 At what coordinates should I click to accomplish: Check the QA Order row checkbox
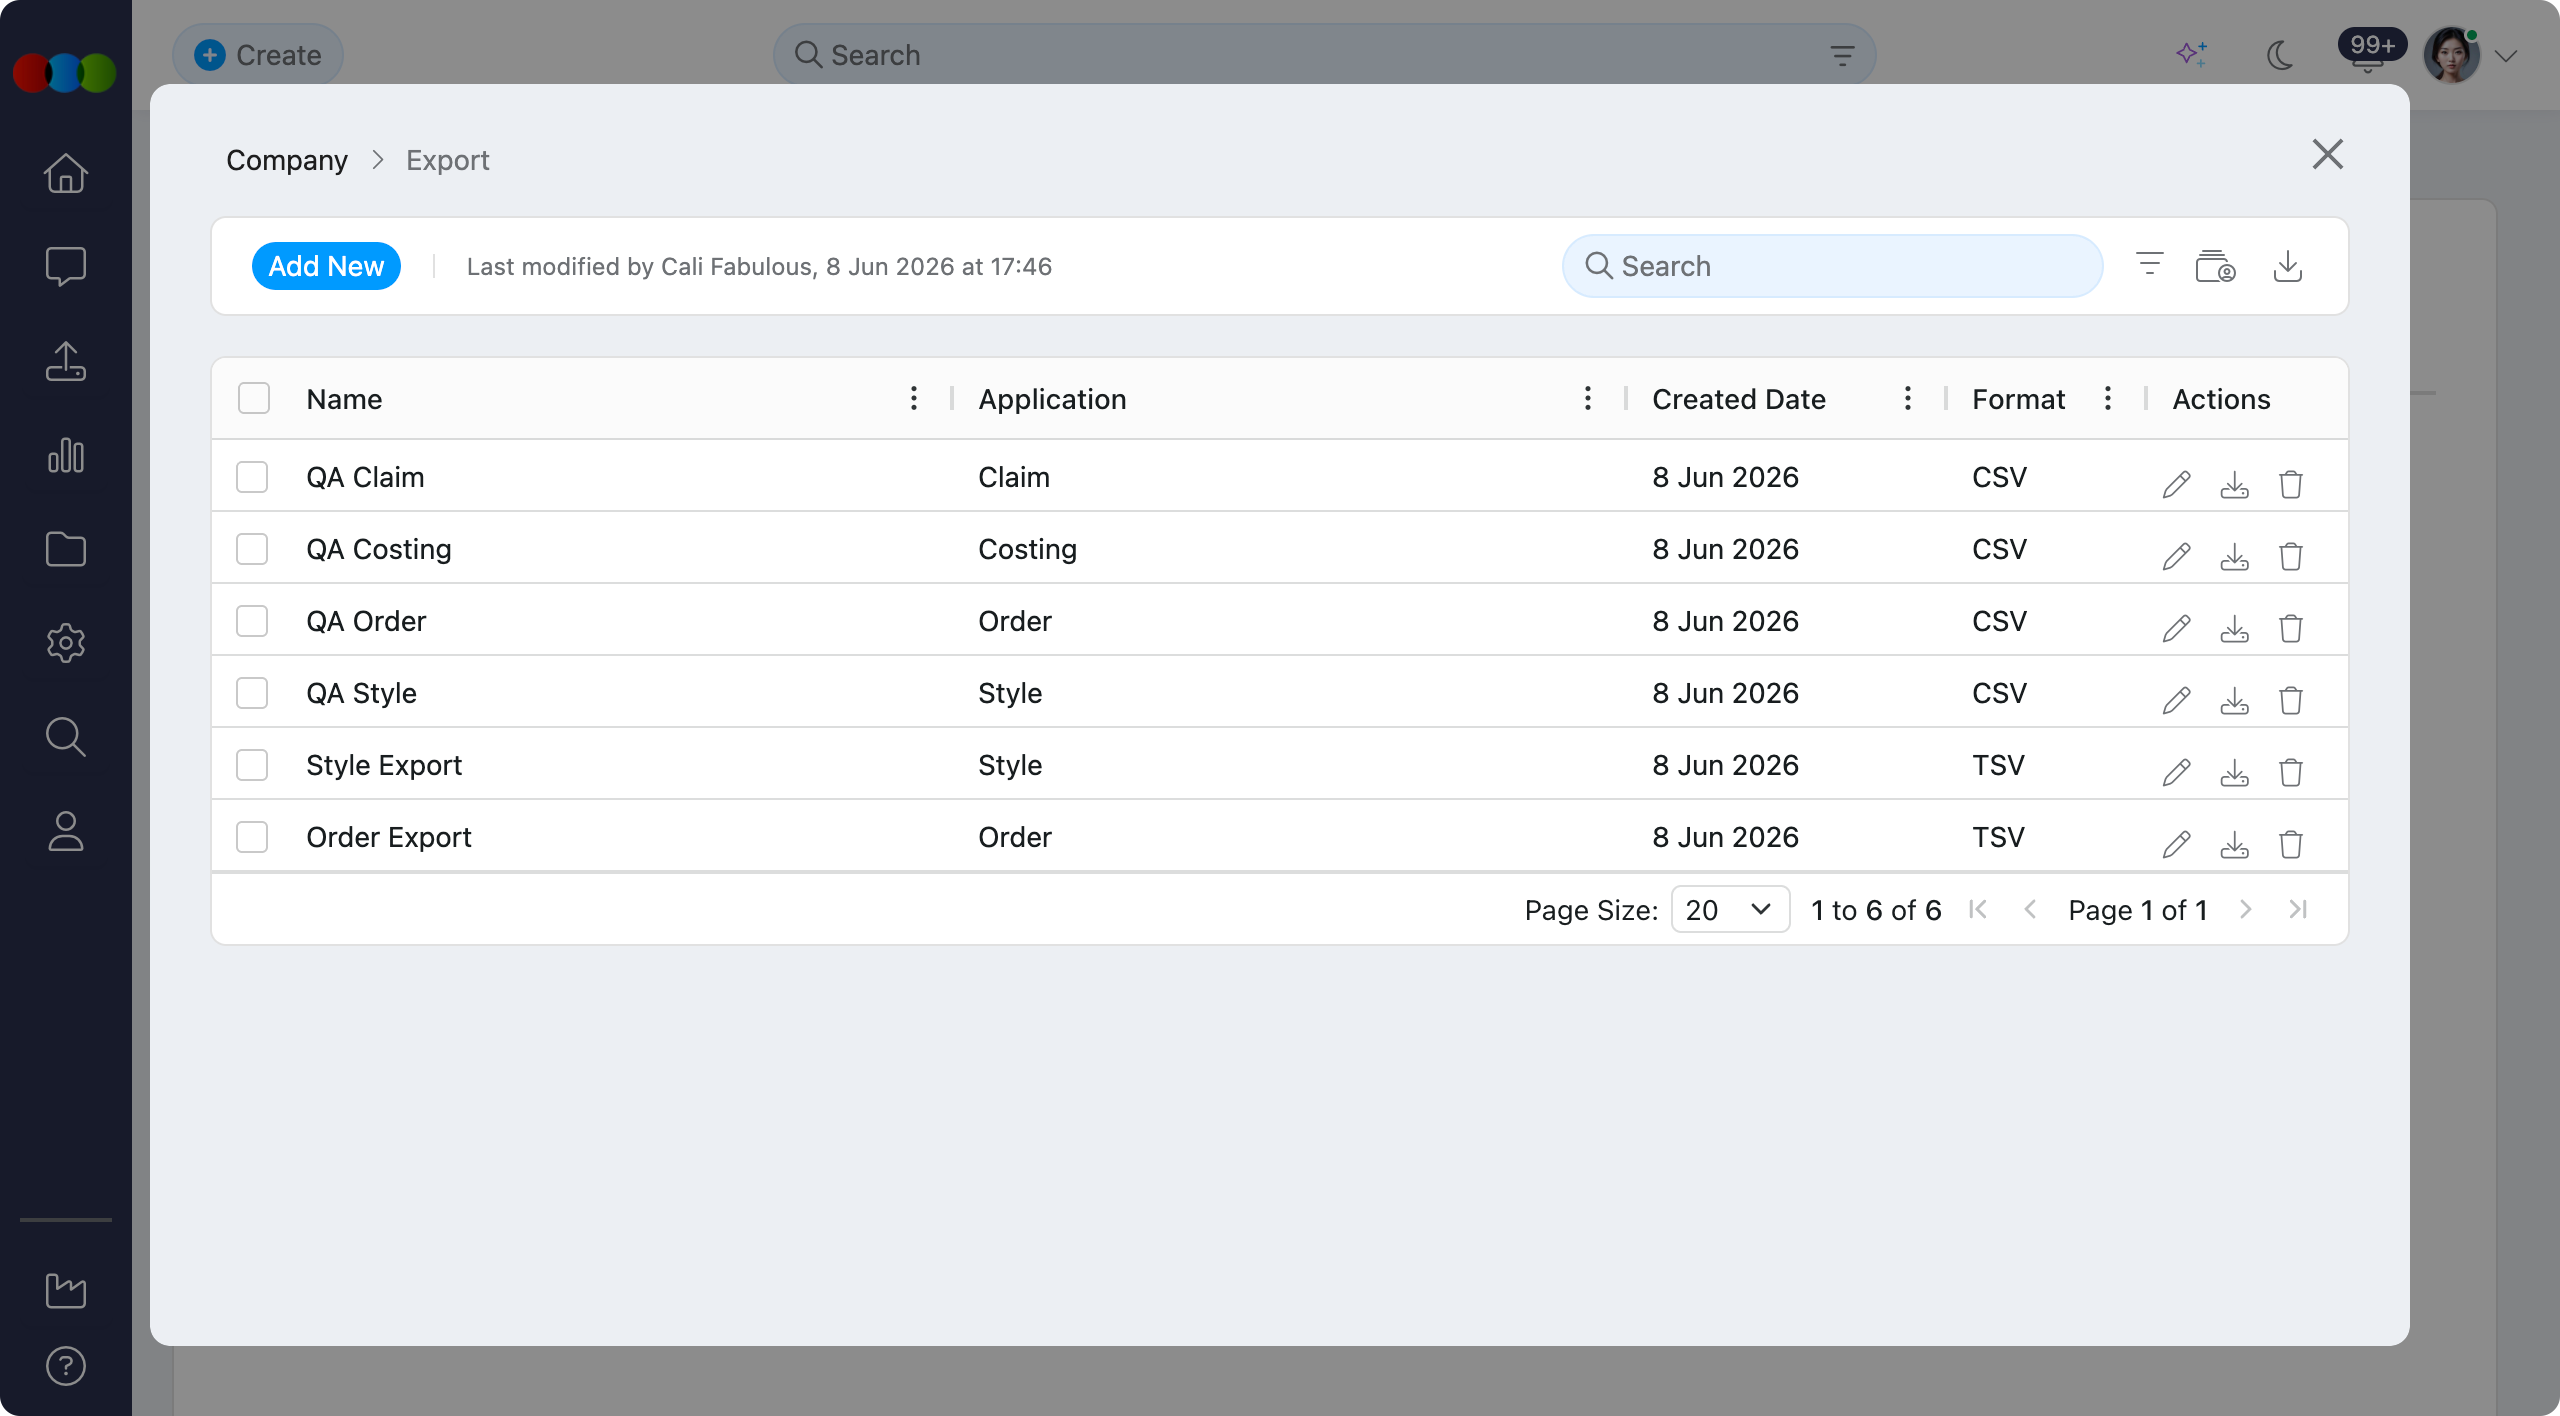pyautogui.click(x=252, y=621)
